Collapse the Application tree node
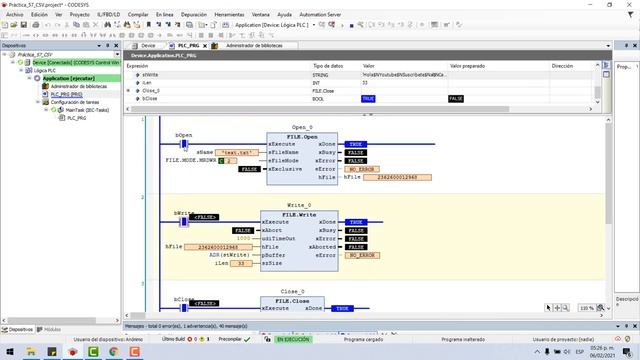Image resolution: width=640 pixels, height=360 pixels. coord(29,78)
